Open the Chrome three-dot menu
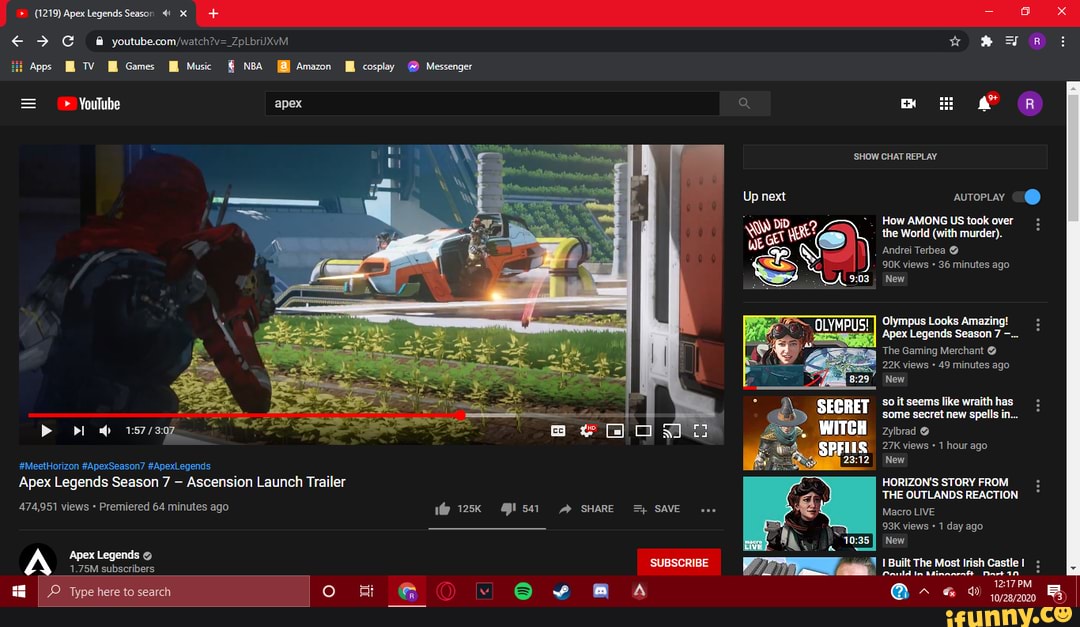 (1063, 41)
